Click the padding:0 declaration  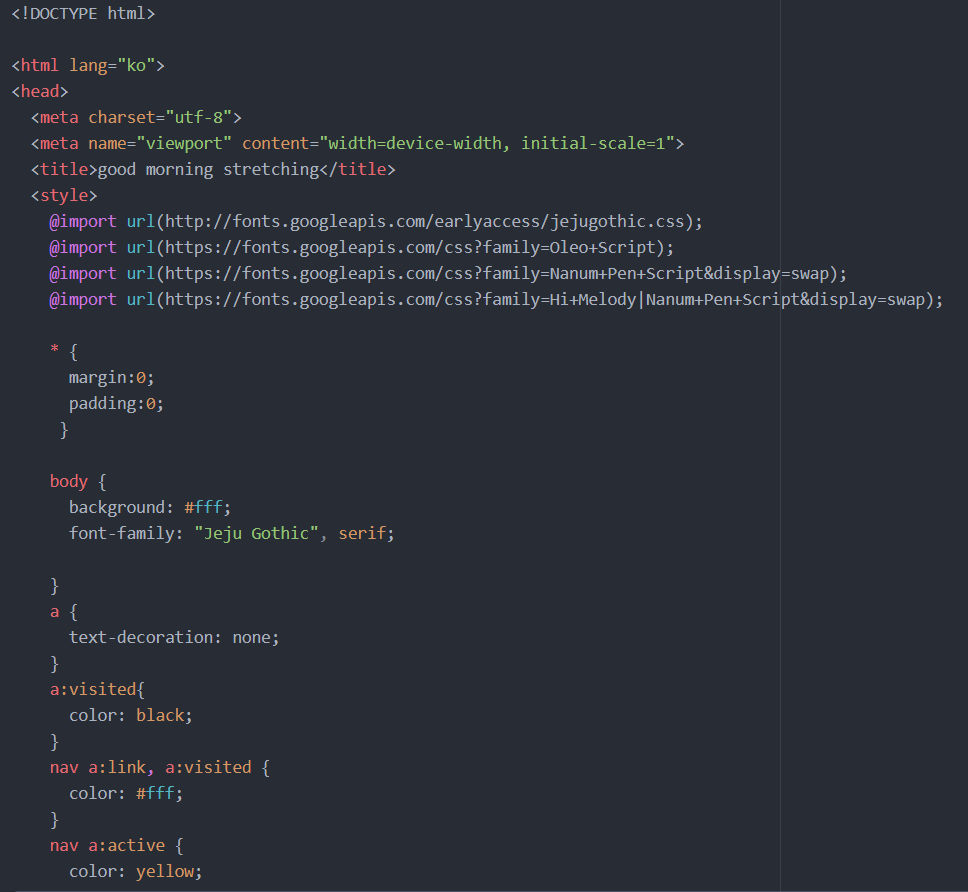coord(116,403)
